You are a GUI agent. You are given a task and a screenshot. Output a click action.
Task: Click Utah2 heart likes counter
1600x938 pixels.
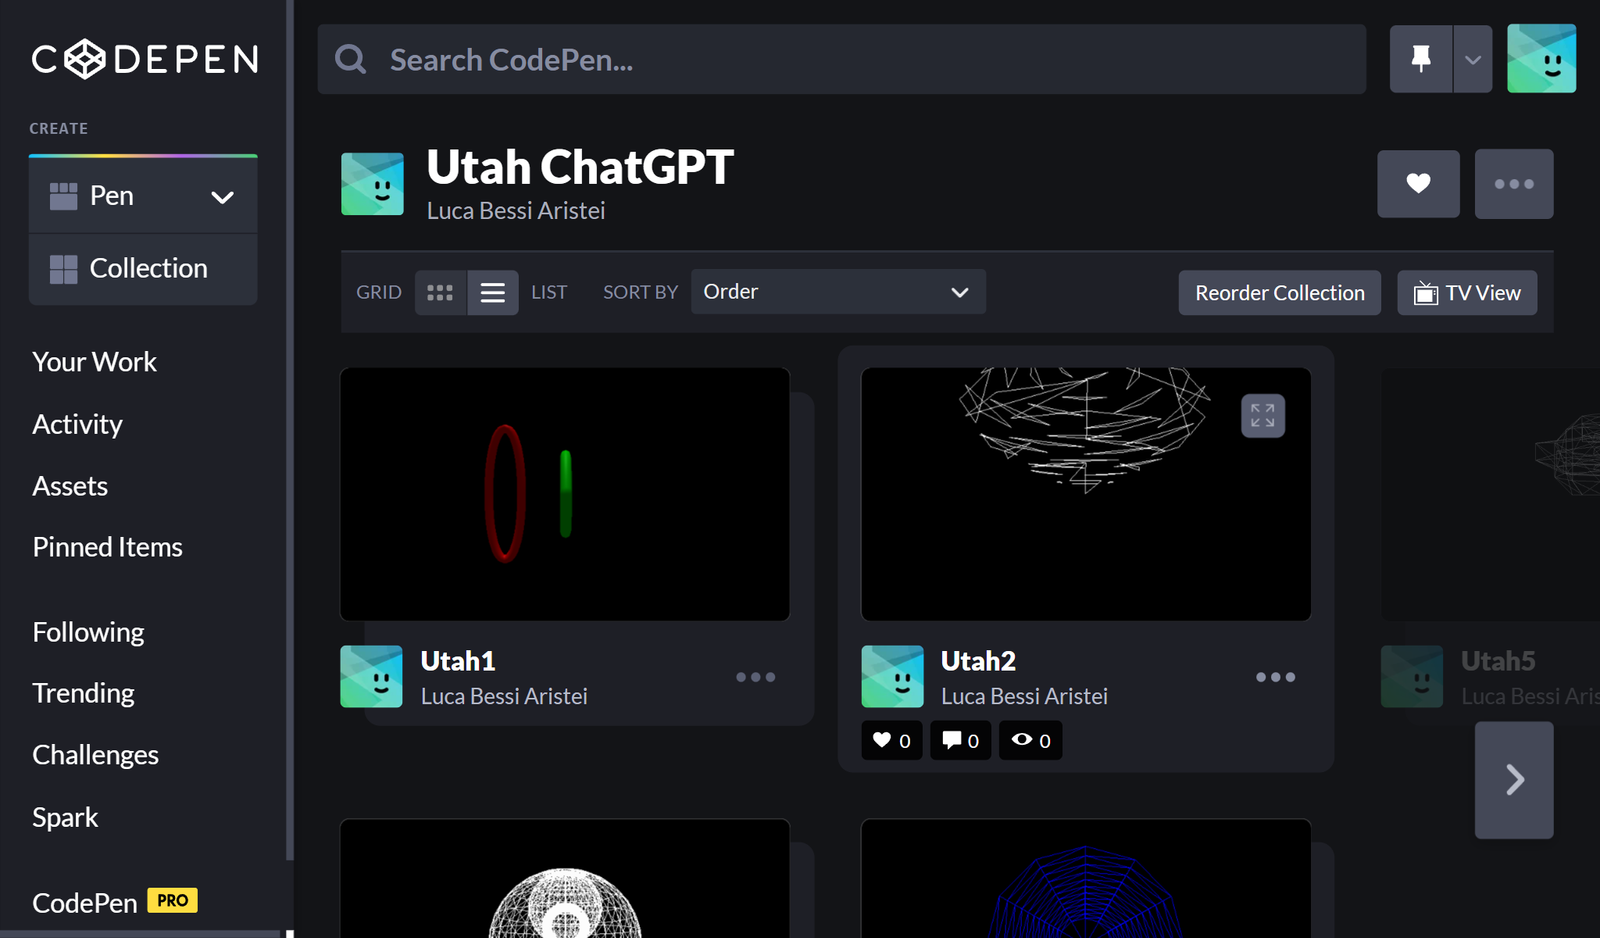[x=891, y=741]
